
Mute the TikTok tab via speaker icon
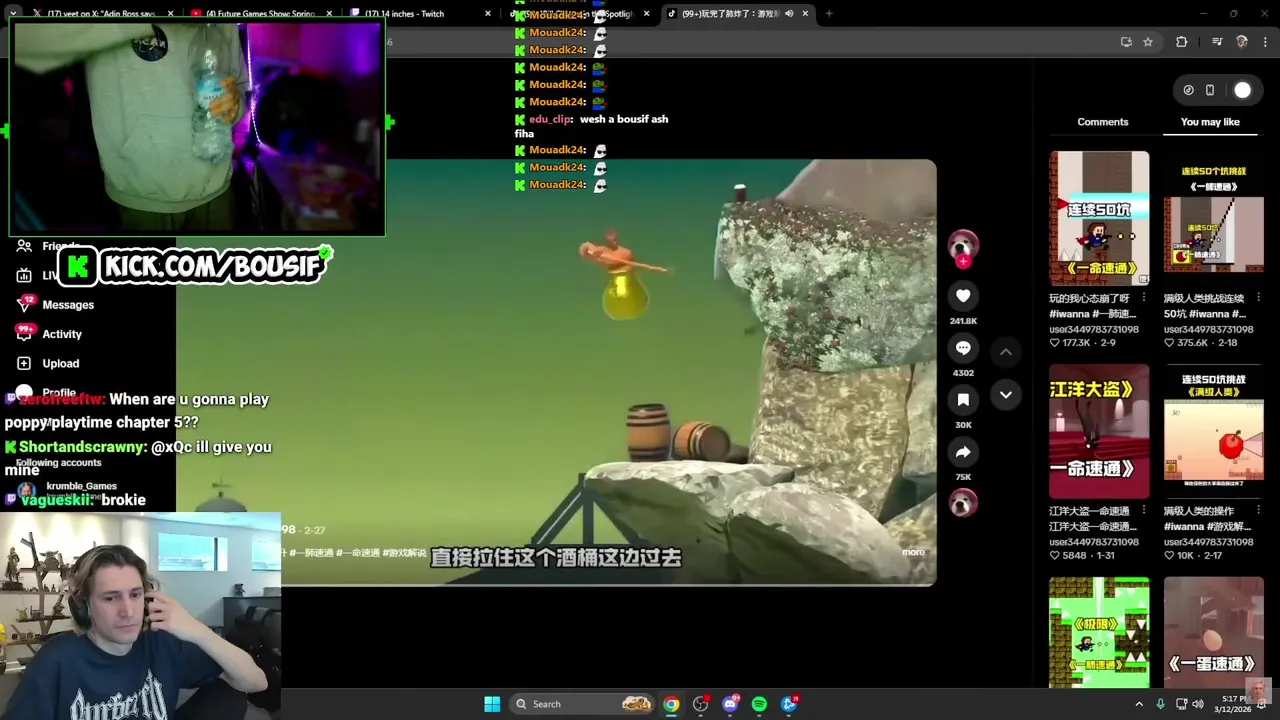[x=789, y=14]
